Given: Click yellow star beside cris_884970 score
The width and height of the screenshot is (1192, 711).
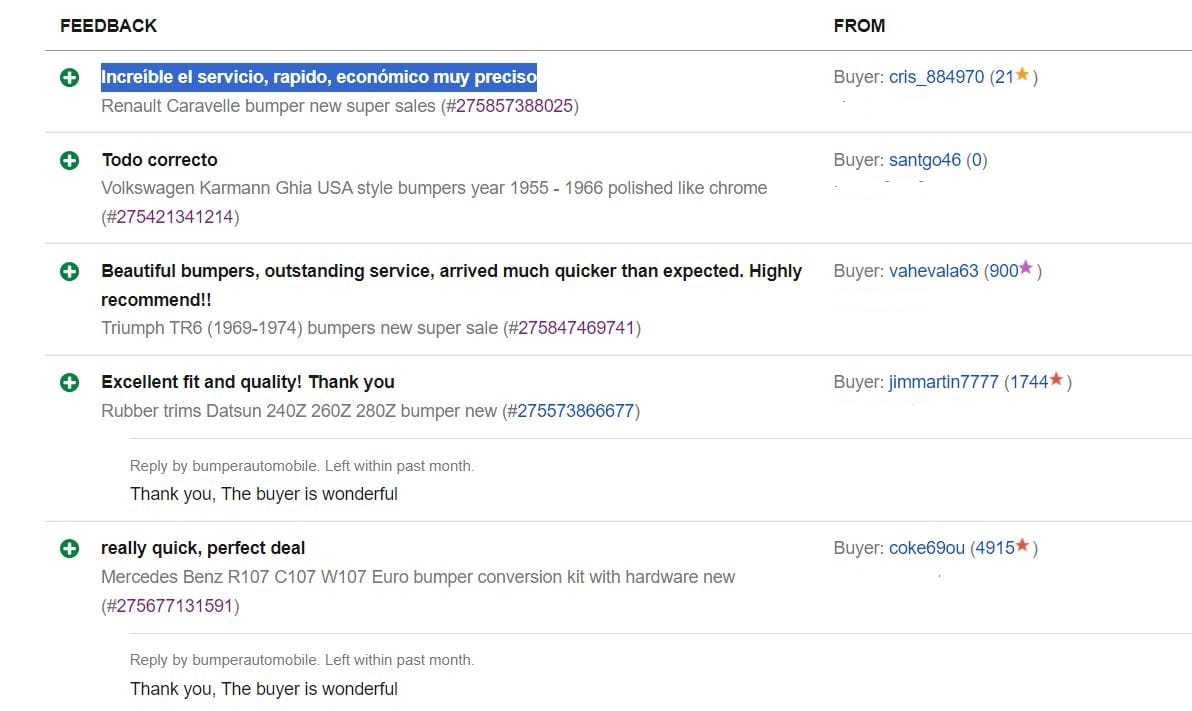Looking at the screenshot, I should coord(1022,75).
